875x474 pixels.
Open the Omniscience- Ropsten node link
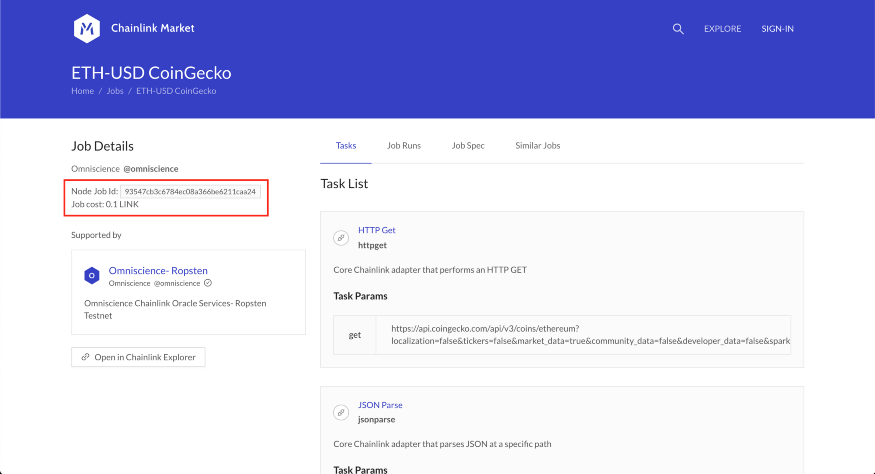click(158, 271)
